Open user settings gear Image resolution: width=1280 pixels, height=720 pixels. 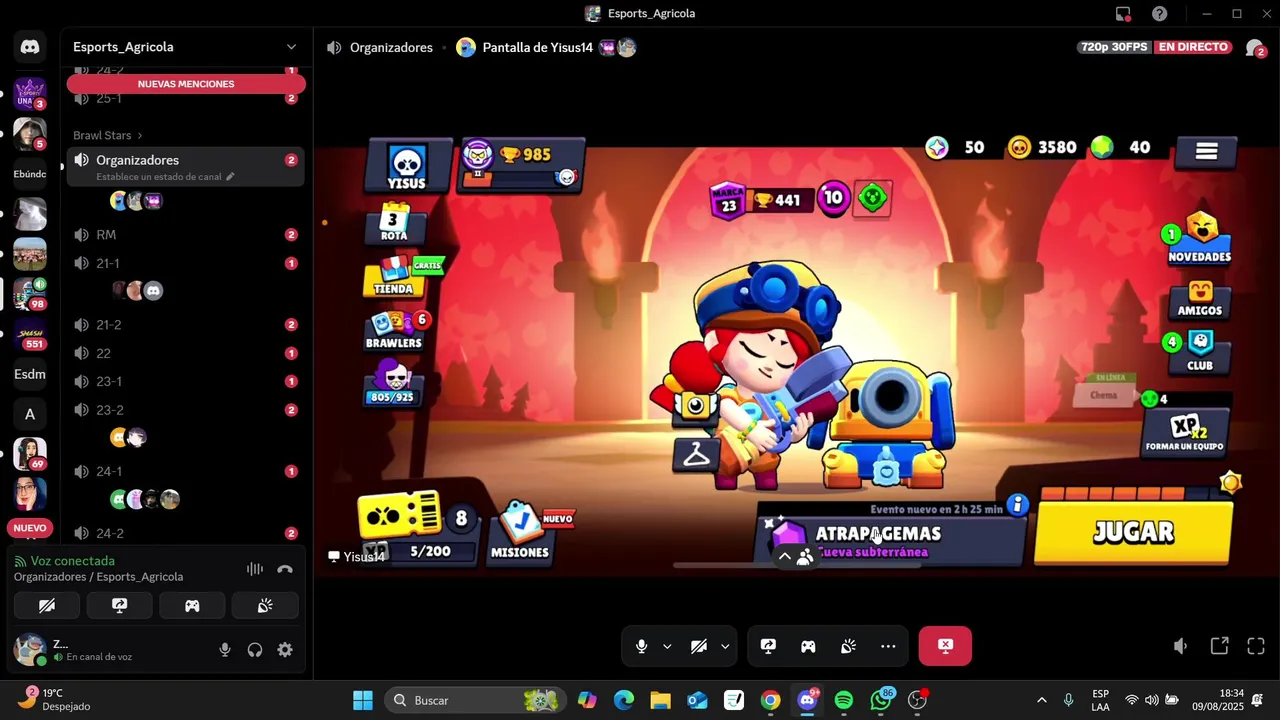click(285, 650)
